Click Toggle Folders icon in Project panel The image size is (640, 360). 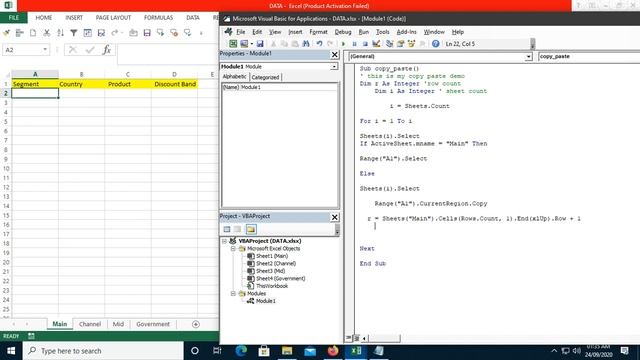[x=251, y=229]
